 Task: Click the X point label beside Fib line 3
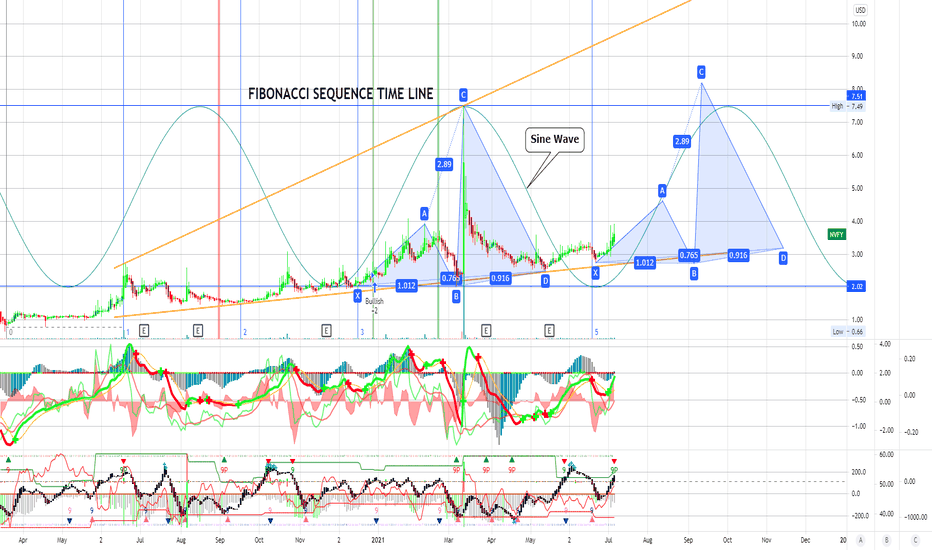[x=357, y=296]
